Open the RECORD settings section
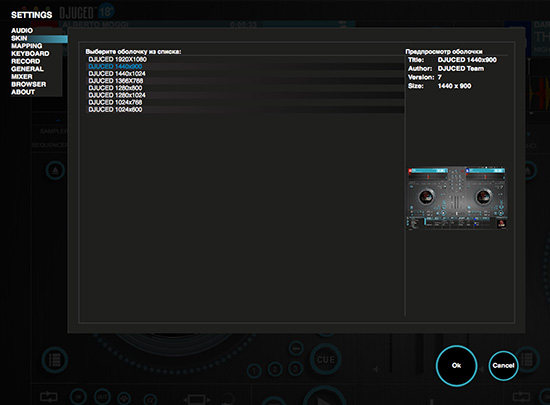 pyautogui.click(x=25, y=61)
